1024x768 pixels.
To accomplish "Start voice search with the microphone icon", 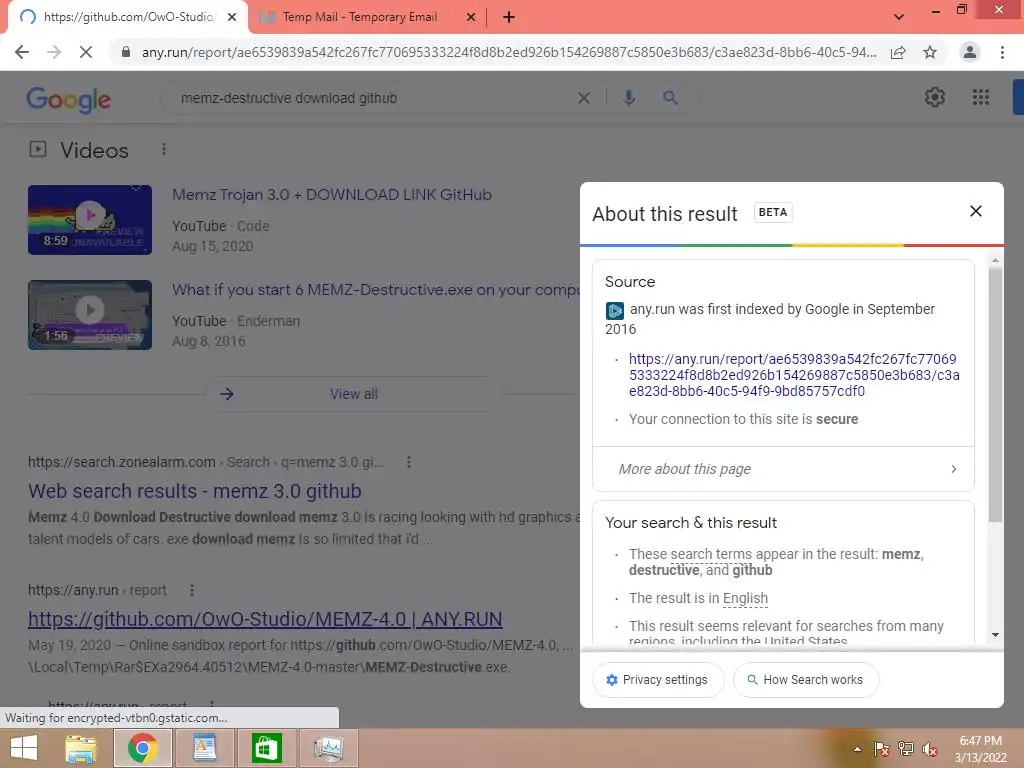I will coord(629,98).
